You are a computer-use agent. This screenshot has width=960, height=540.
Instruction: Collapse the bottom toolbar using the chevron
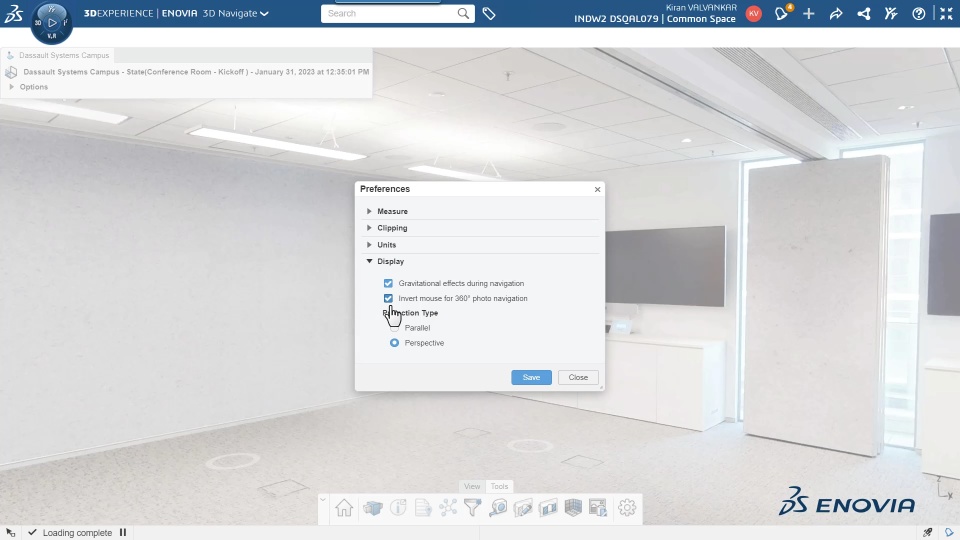(x=323, y=500)
